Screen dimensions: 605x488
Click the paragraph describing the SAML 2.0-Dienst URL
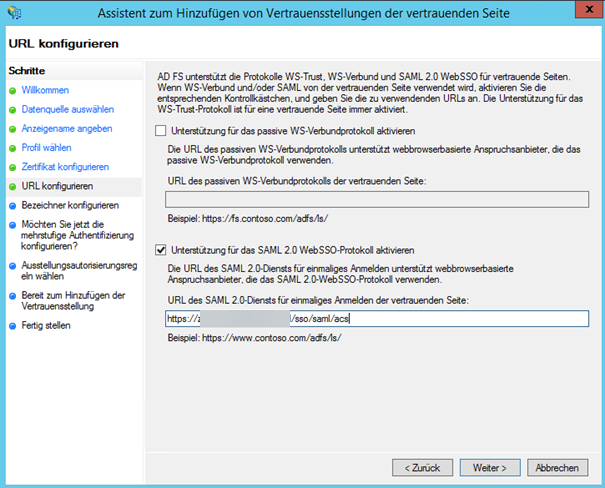click(x=340, y=274)
